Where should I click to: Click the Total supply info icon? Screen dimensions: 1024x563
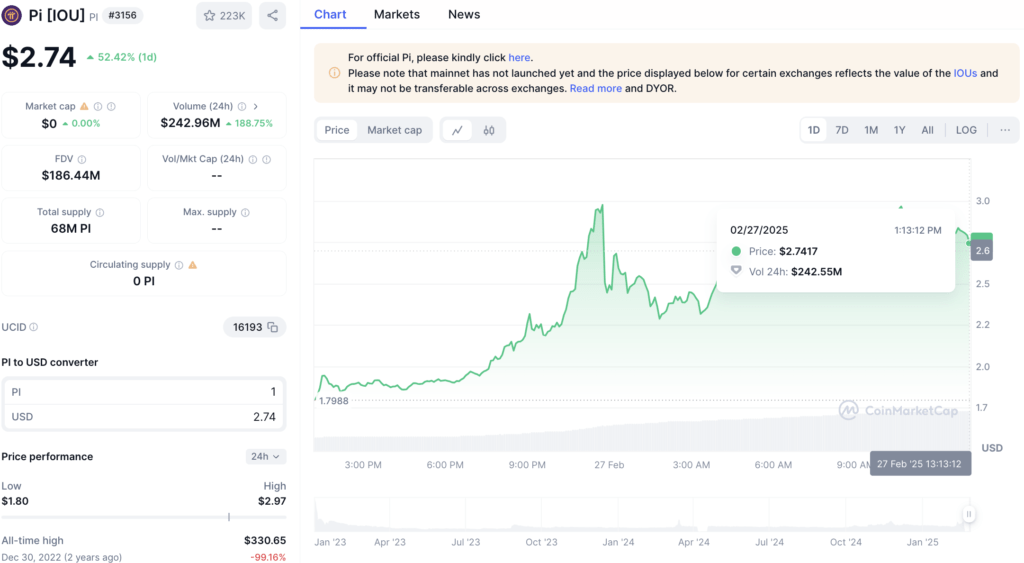coord(100,212)
